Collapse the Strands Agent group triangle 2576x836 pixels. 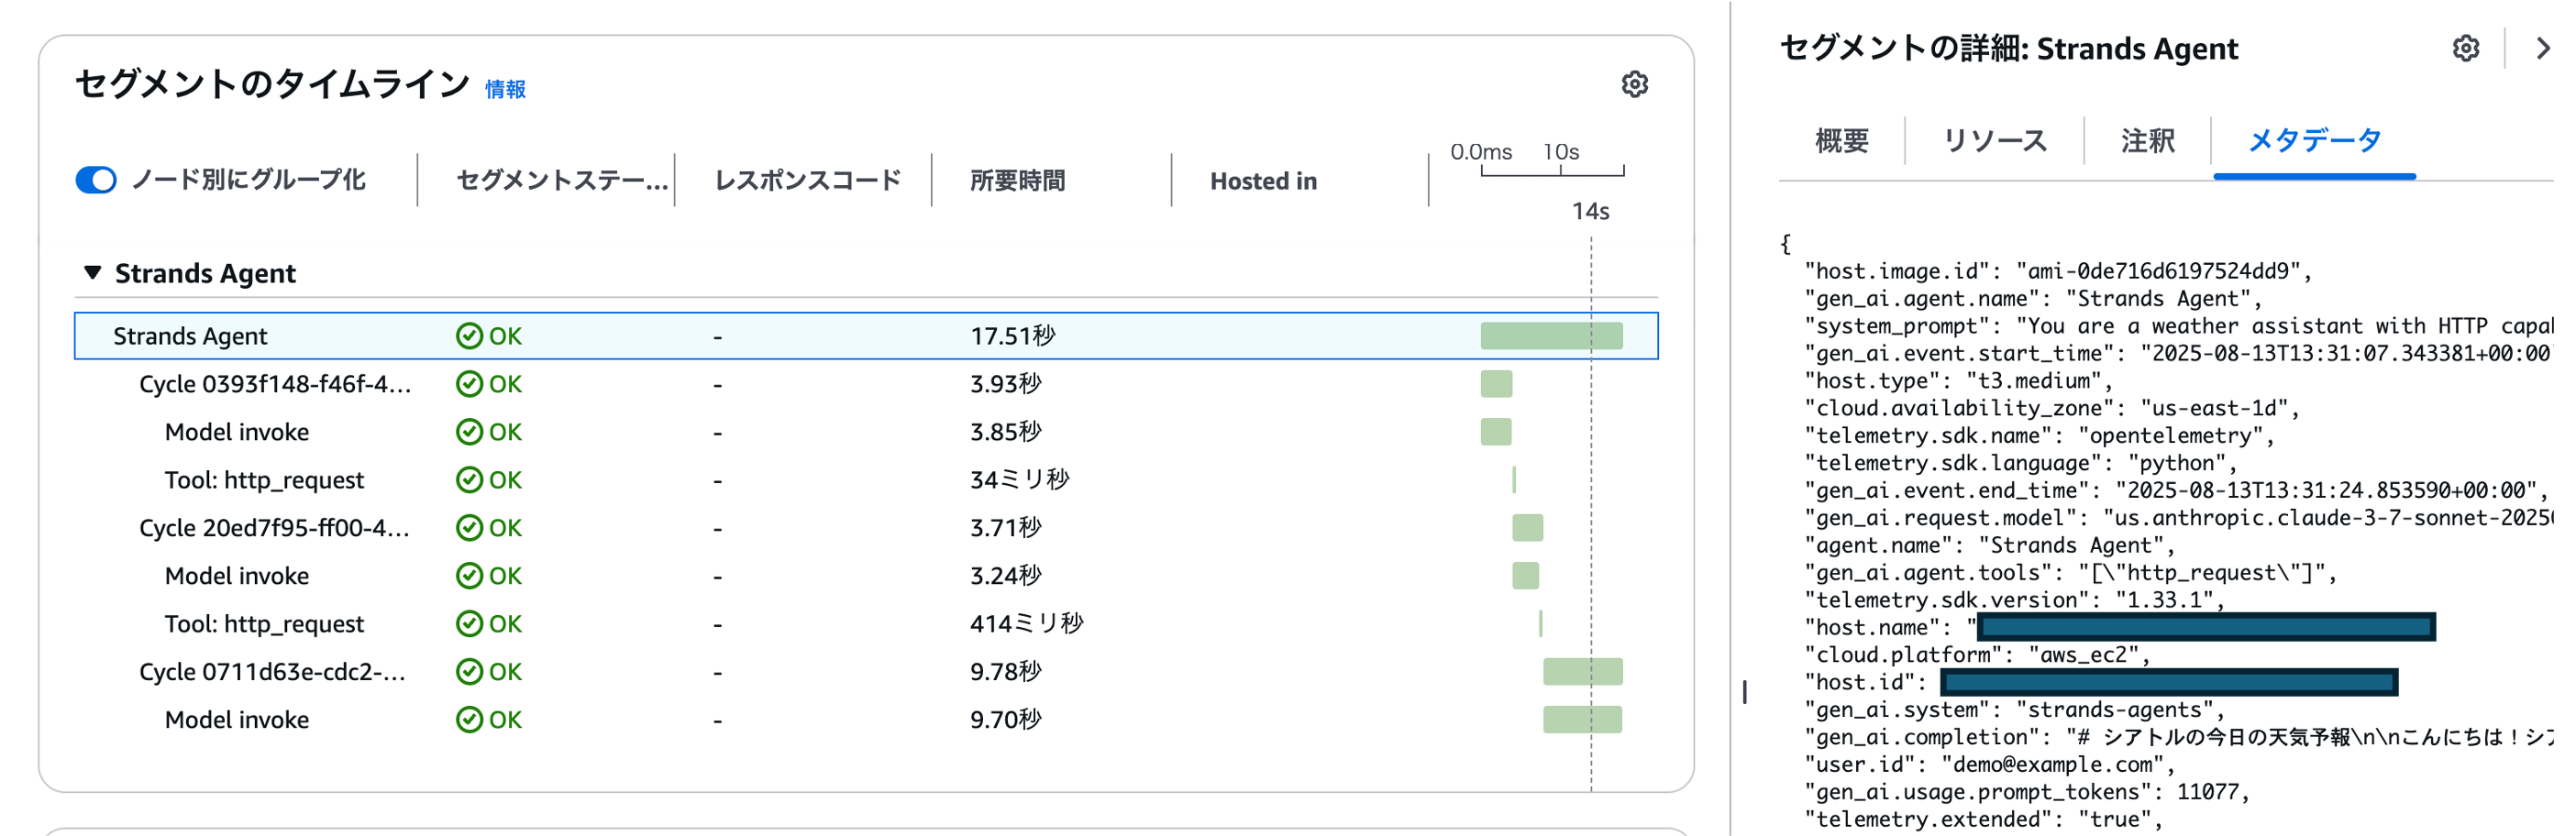point(93,273)
